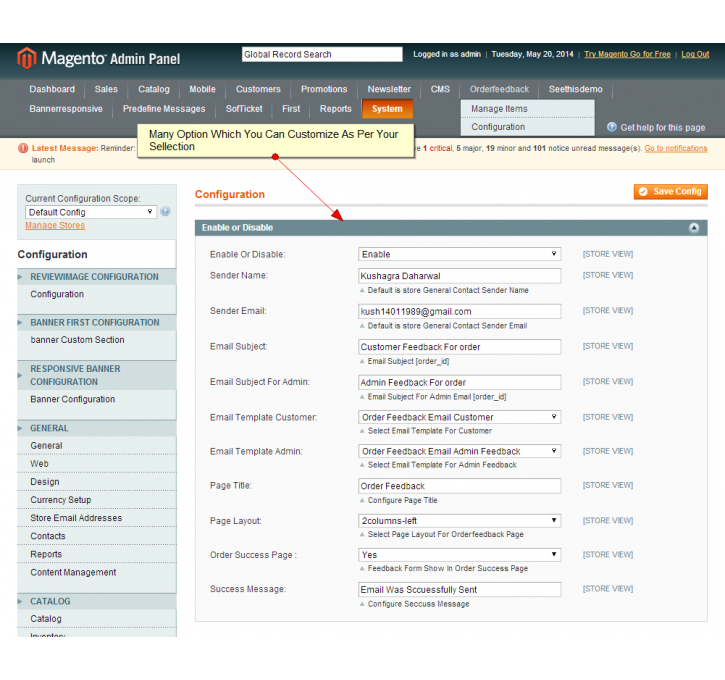The image size is (725, 680).
Task: Open the Sales menu
Action: [106, 89]
